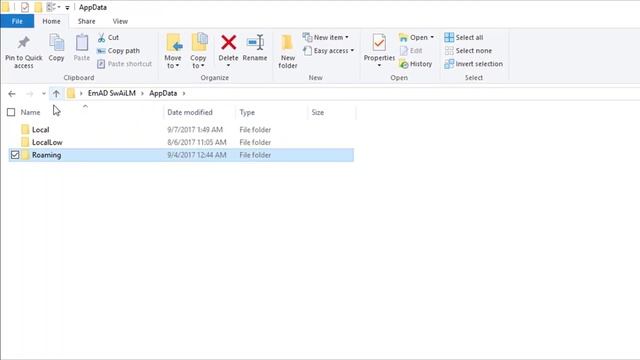Cut the selected item with the scissors
The width and height of the screenshot is (640, 360).
coord(108,38)
